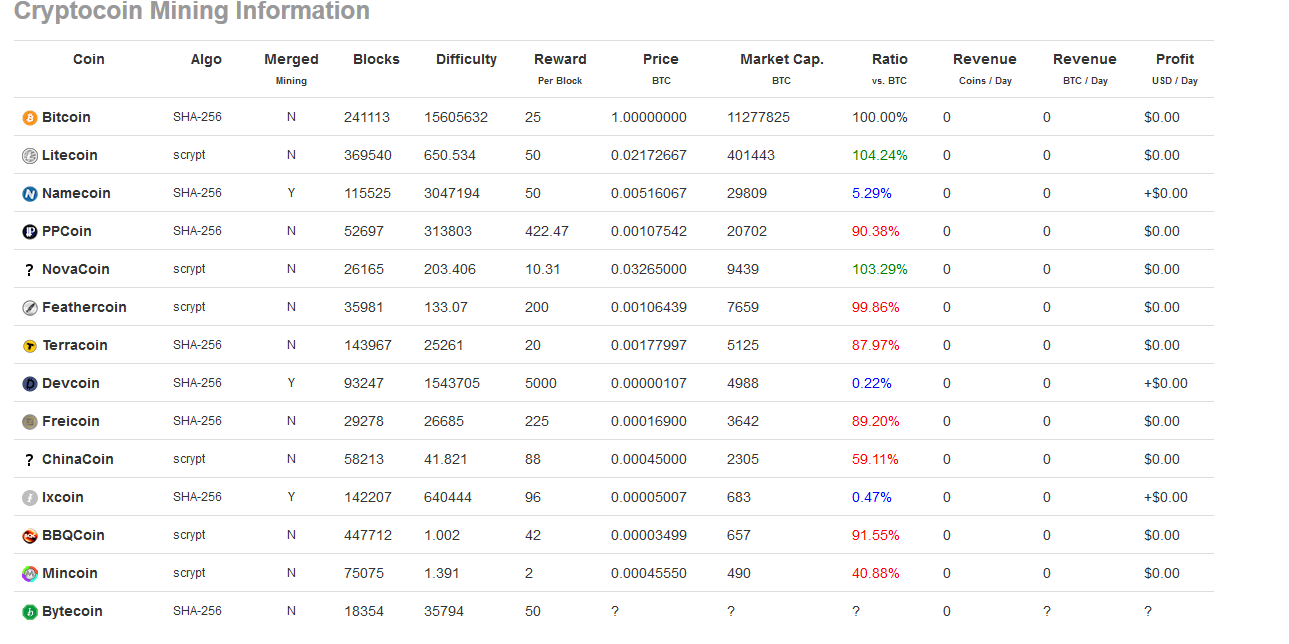Click the colorful Mincoin logo icon

[30, 574]
